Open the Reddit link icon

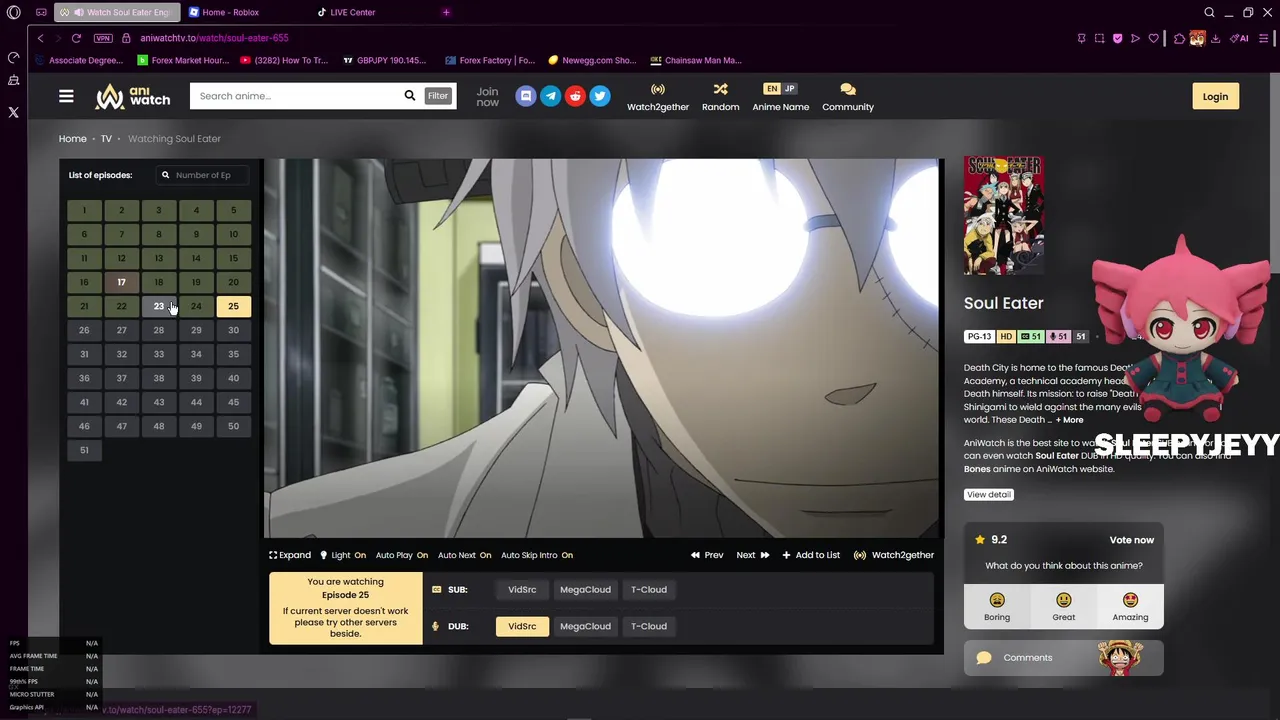click(575, 96)
